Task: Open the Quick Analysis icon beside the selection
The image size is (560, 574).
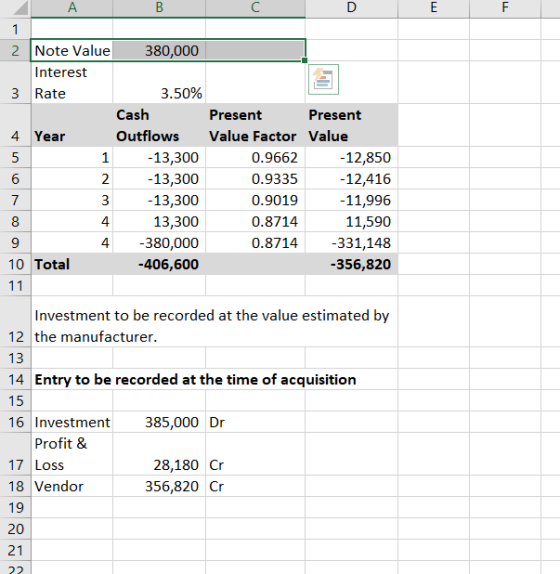Action: (x=323, y=79)
